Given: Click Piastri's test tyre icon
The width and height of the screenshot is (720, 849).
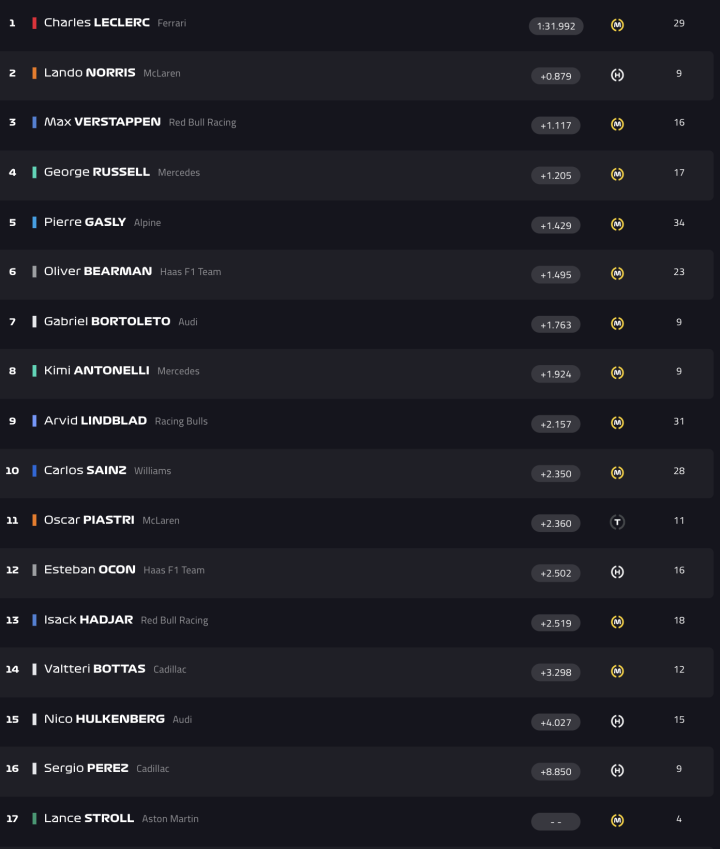Looking at the screenshot, I should (617, 522).
